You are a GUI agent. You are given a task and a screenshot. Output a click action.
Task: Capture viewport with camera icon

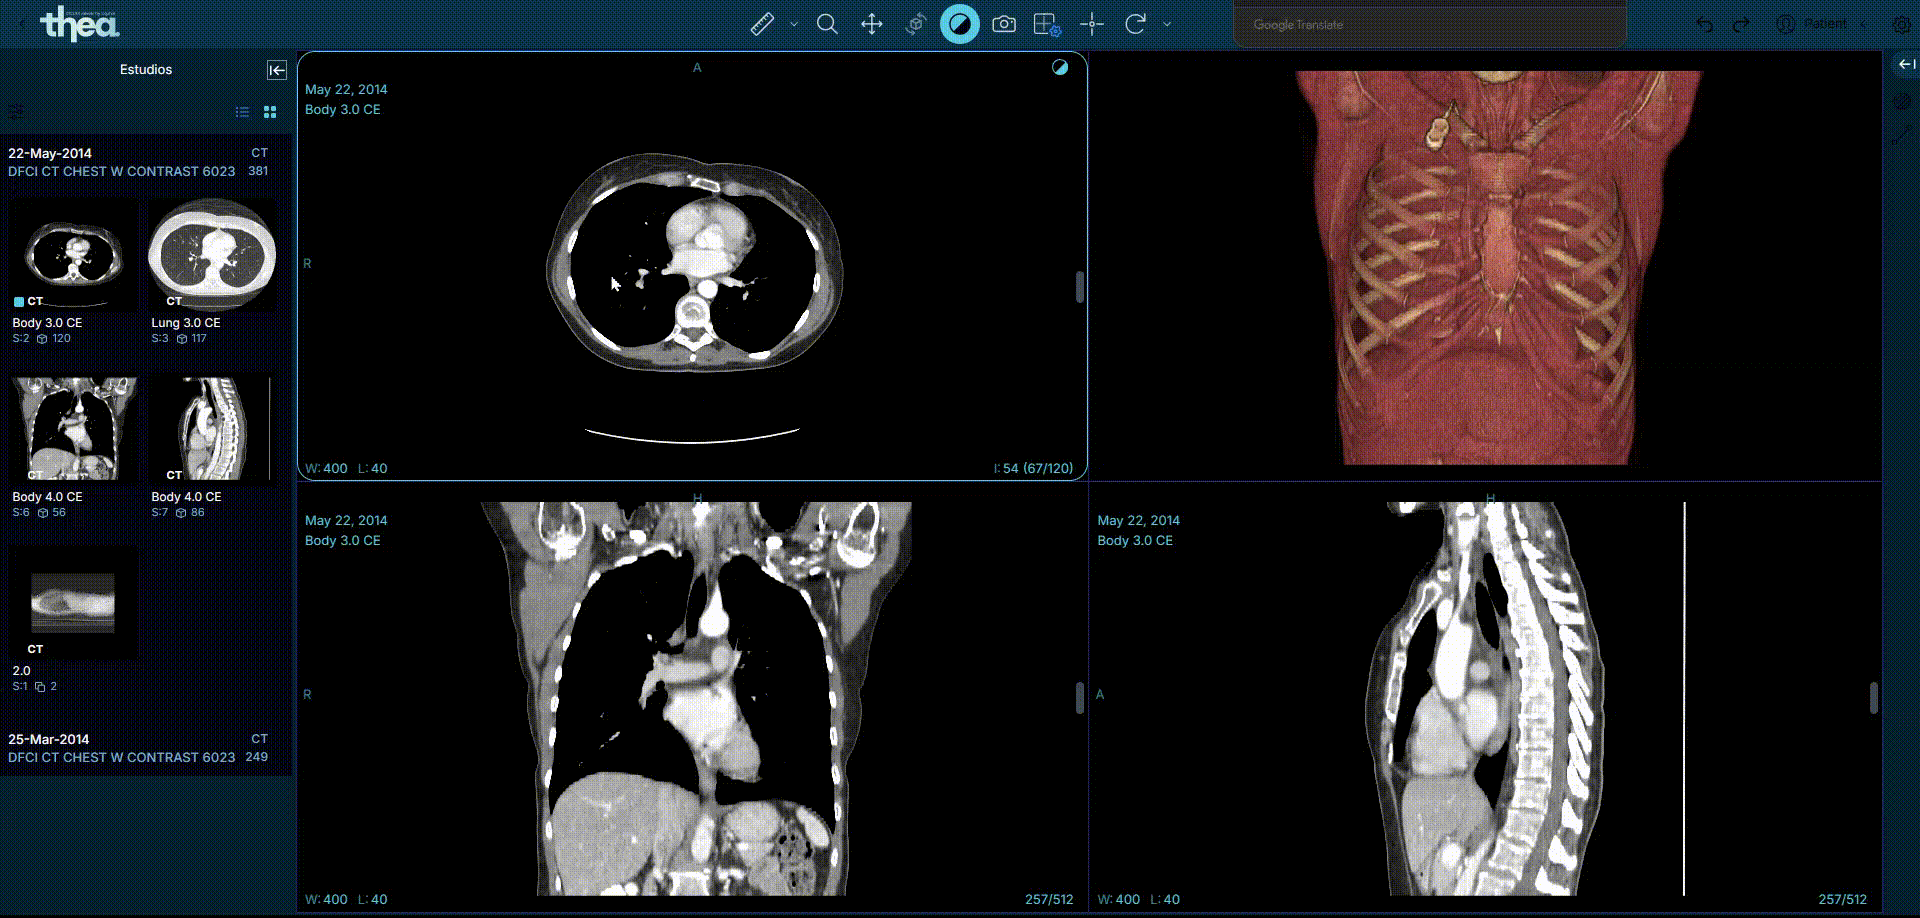(1004, 24)
